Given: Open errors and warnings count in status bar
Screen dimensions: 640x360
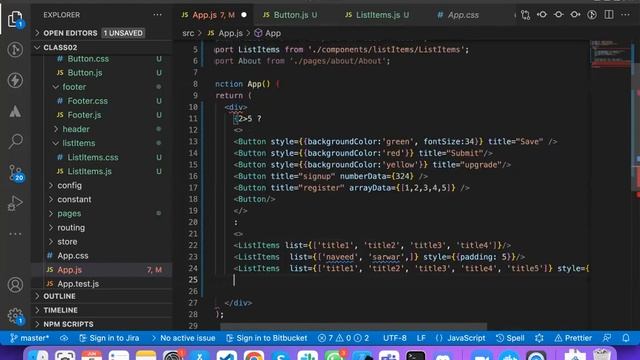Looking at the screenshot, I should pos(343,338).
